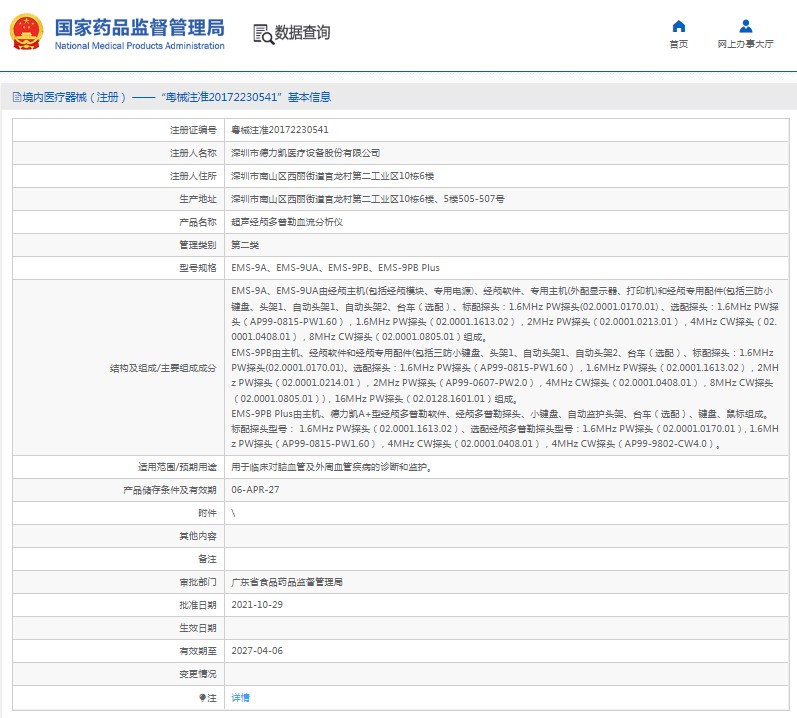Click the 注册人名称 label
Screen dimensions: 797x718
point(193,153)
